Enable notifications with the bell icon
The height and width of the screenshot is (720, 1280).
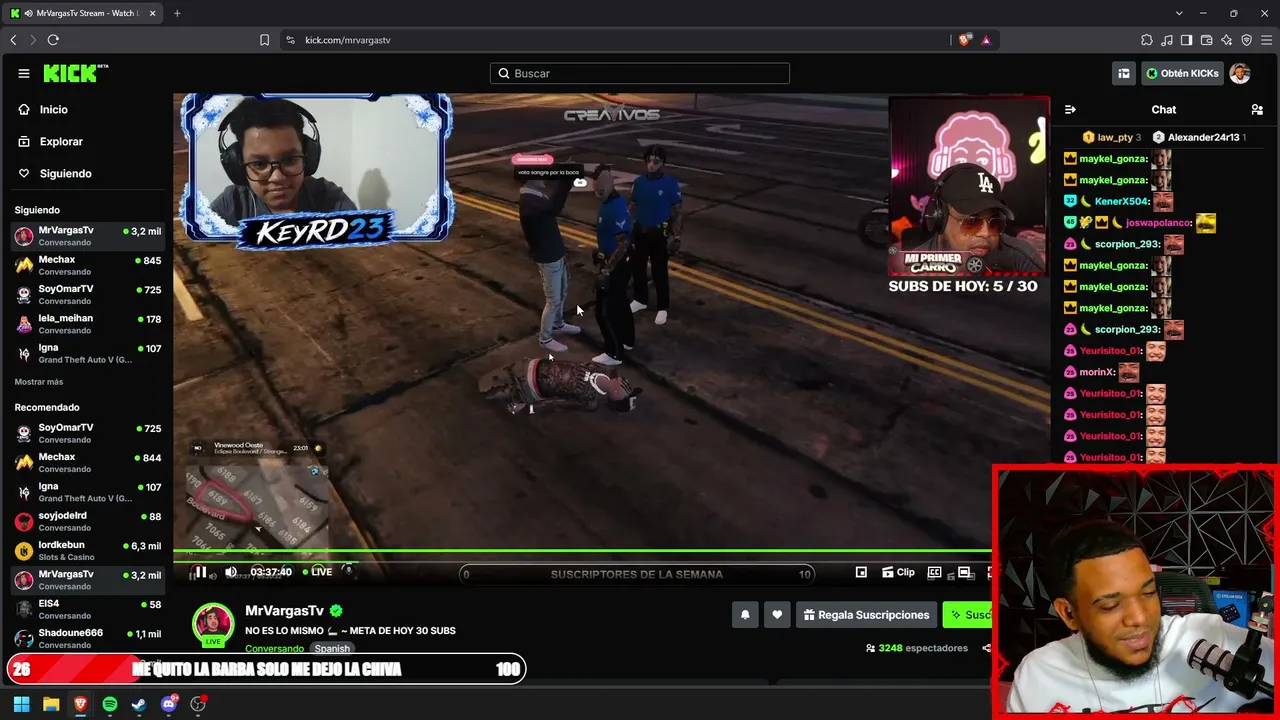coord(745,615)
